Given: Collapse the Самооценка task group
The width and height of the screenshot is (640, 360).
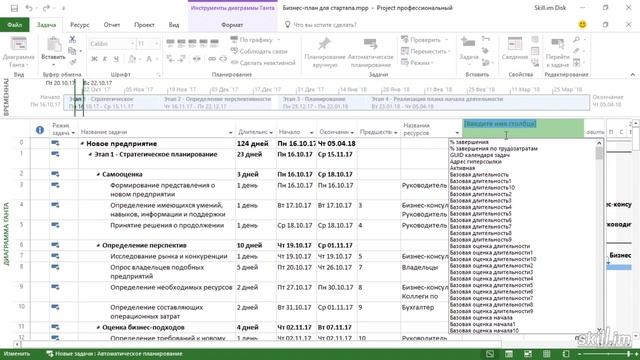Looking at the screenshot, I should click(x=98, y=174).
